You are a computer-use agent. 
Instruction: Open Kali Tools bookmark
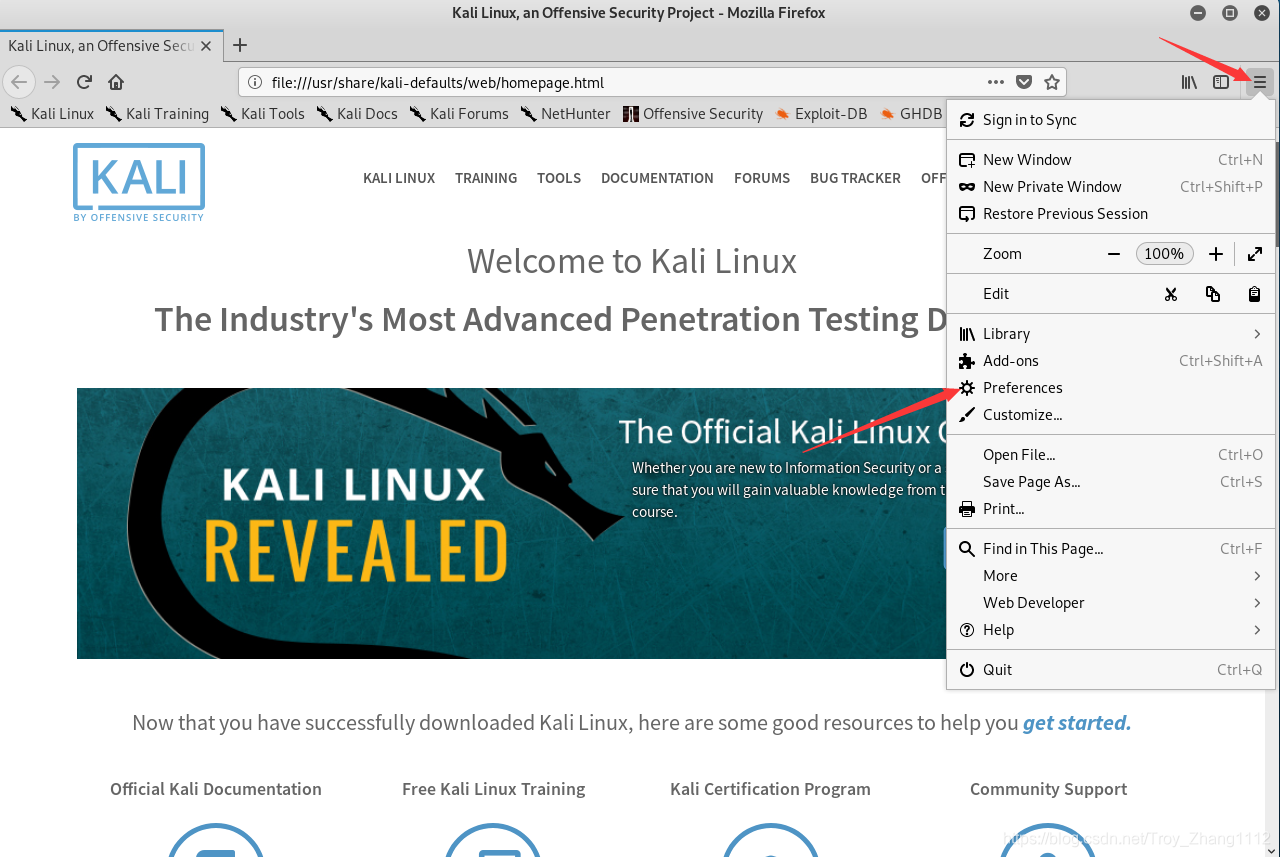(x=262, y=114)
